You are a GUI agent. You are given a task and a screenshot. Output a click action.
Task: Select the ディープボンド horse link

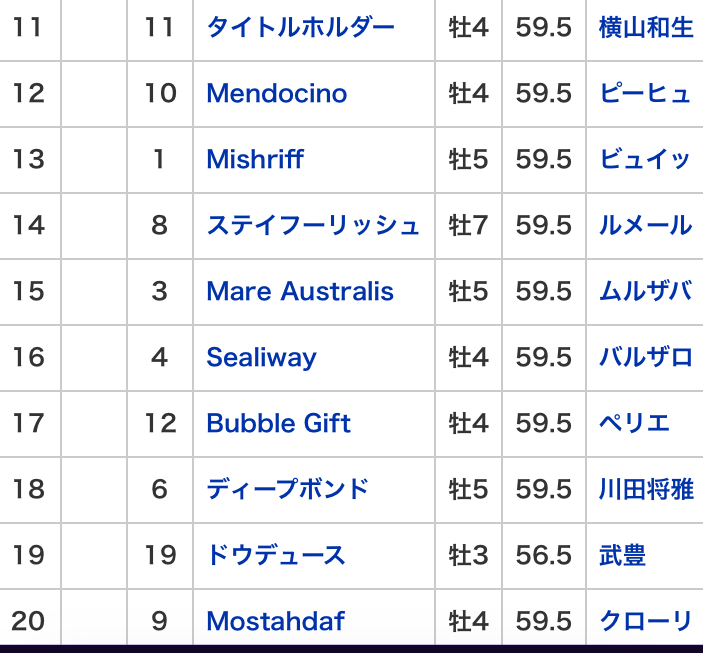point(288,489)
